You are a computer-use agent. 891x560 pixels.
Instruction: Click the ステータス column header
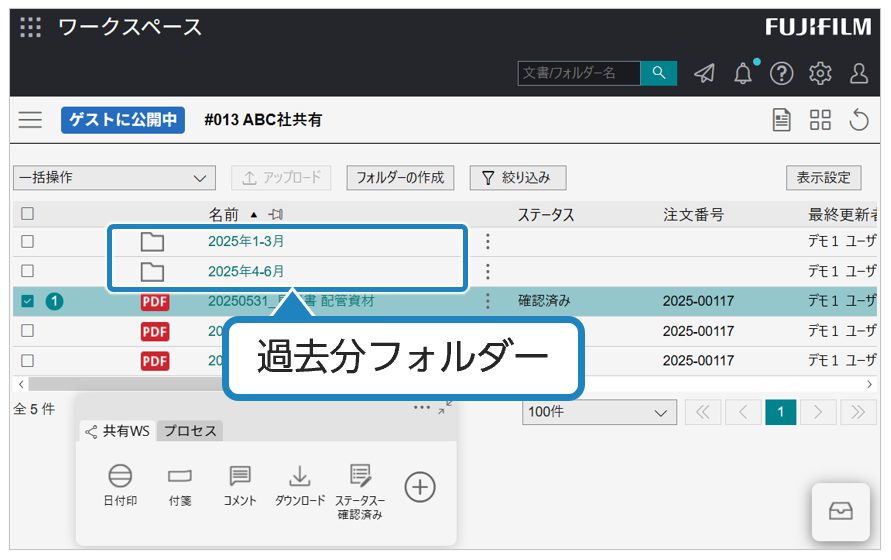546,215
